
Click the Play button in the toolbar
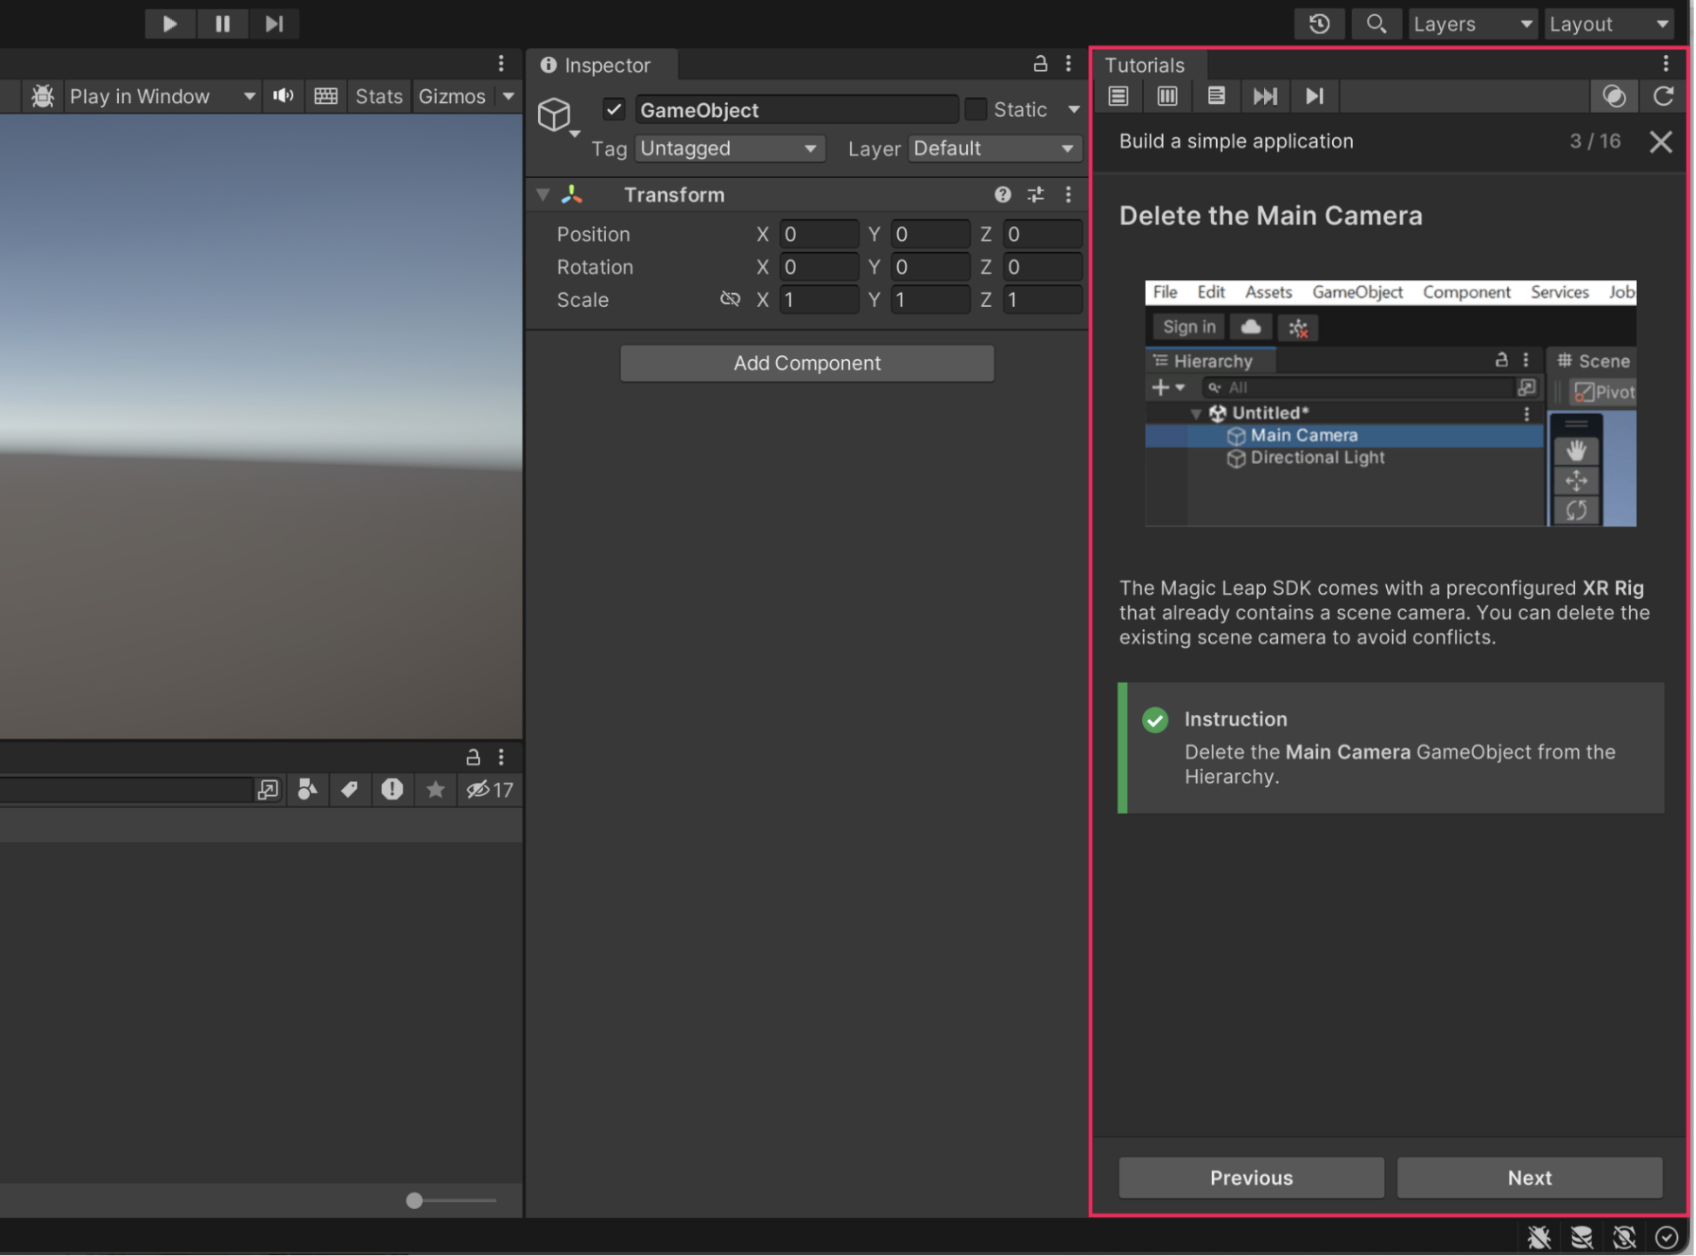click(x=169, y=23)
